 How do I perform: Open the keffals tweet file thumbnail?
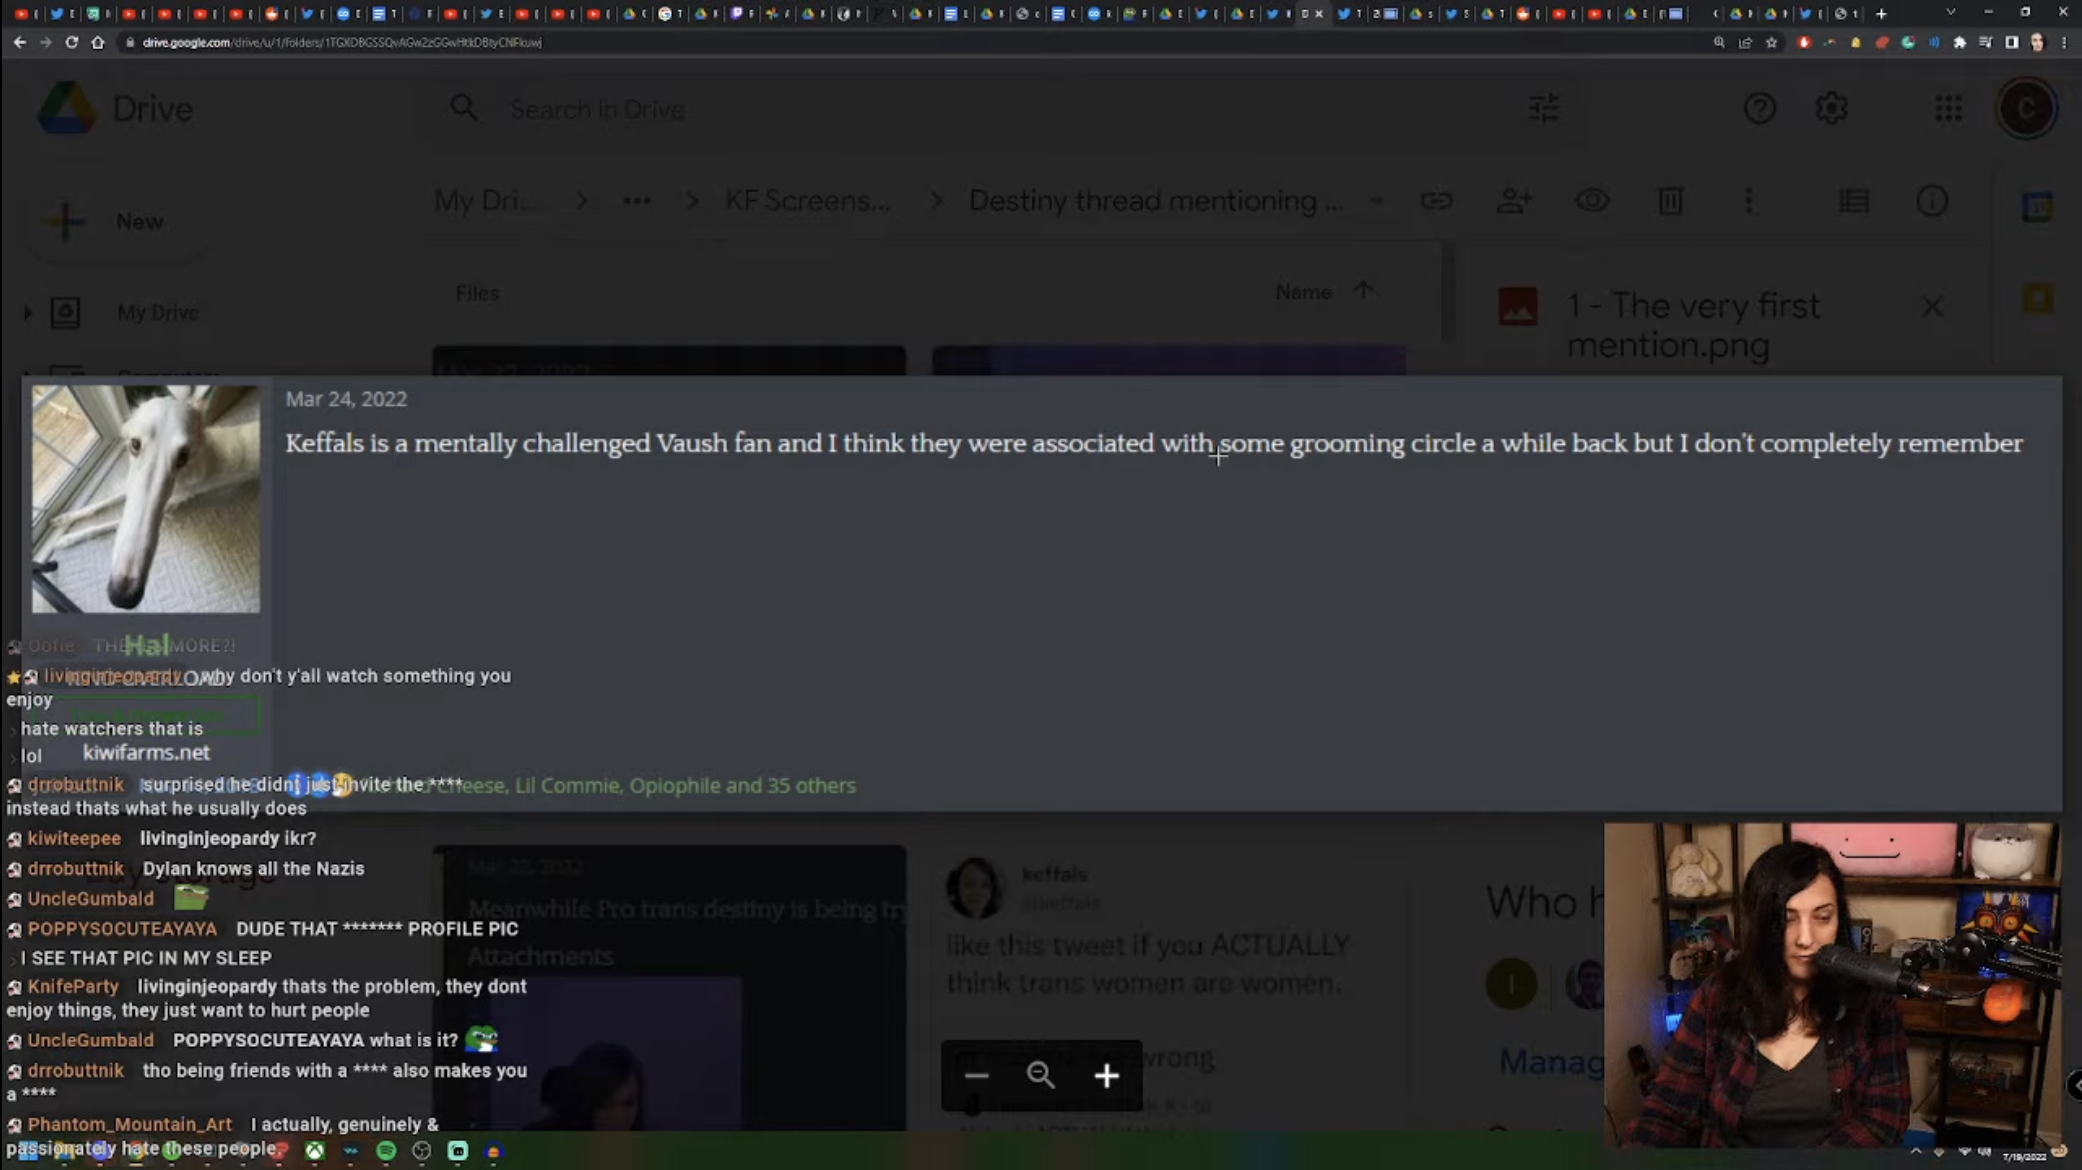(x=1168, y=990)
